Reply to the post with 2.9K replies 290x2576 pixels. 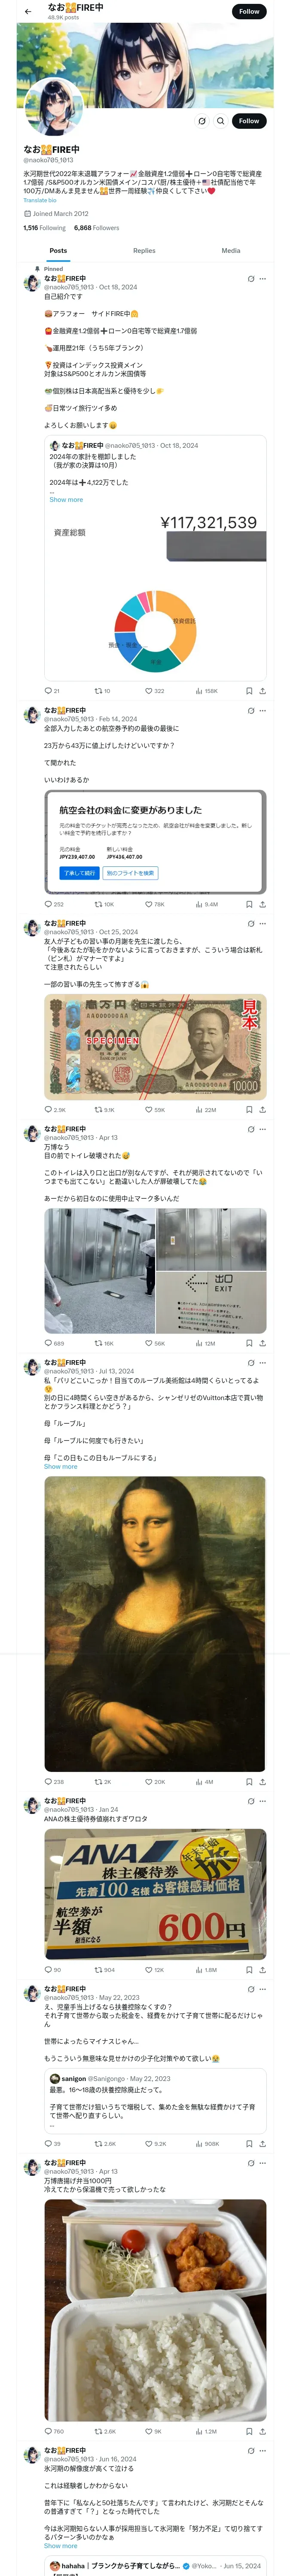point(55,1109)
